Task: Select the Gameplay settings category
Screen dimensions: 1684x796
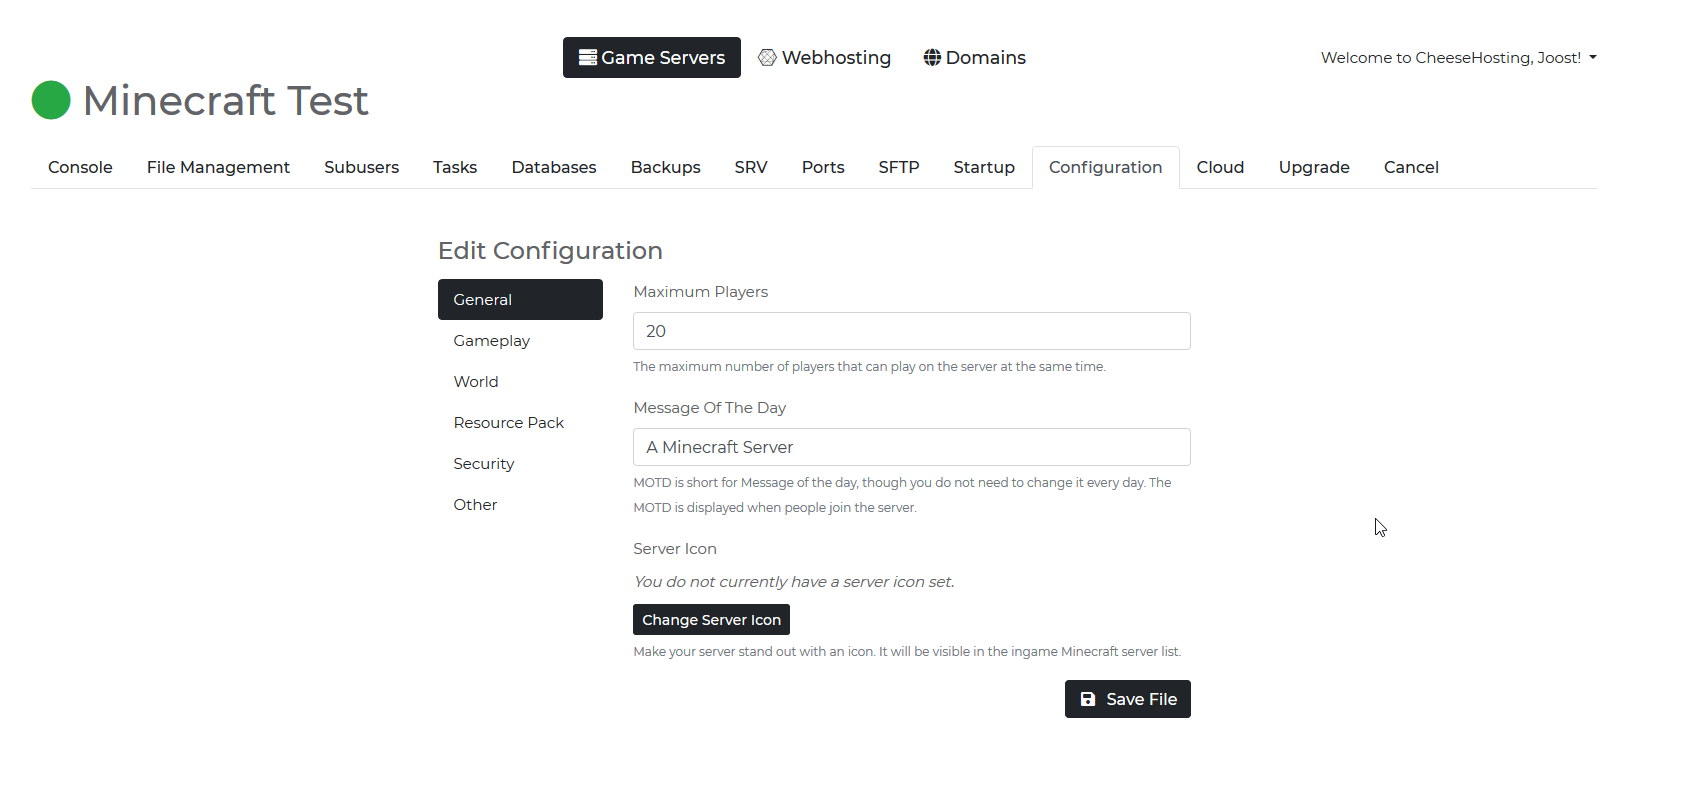Action: tap(492, 341)
